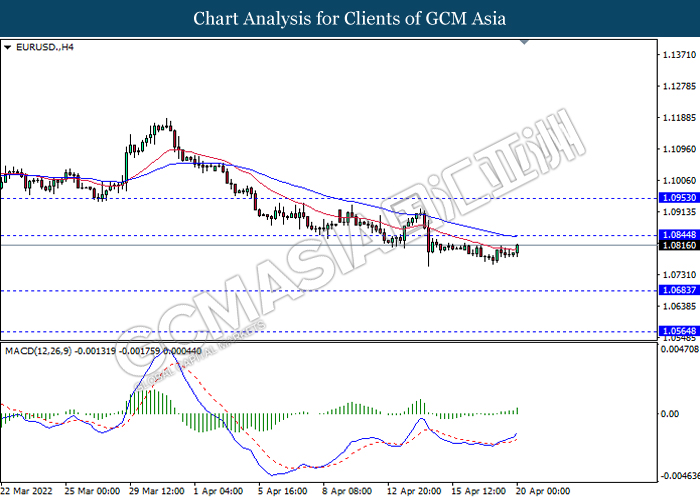Click the 8 Apr 08:00 time label

coord(347,491)
